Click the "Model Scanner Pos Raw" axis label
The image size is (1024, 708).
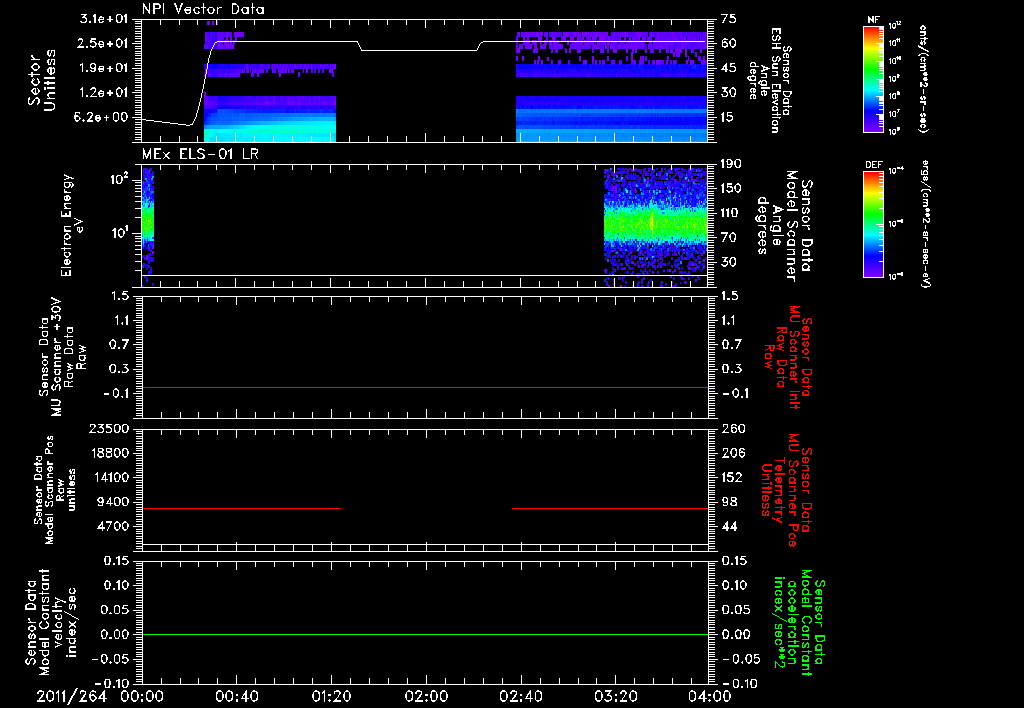tap(54, 491)
